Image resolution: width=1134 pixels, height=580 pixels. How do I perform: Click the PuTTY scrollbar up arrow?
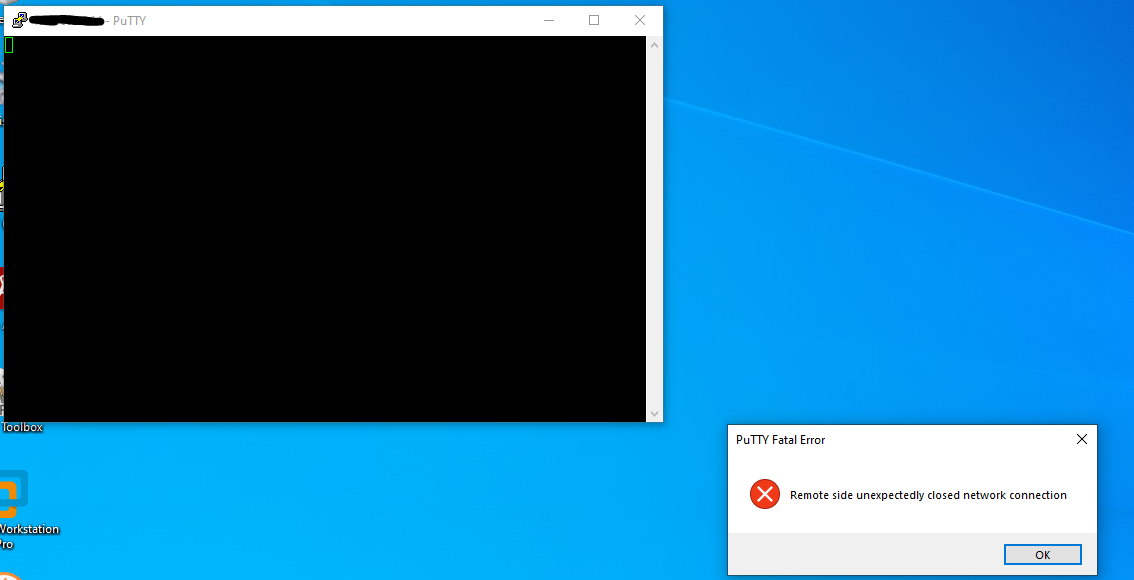pyautogui.click(x=654, y=45)
